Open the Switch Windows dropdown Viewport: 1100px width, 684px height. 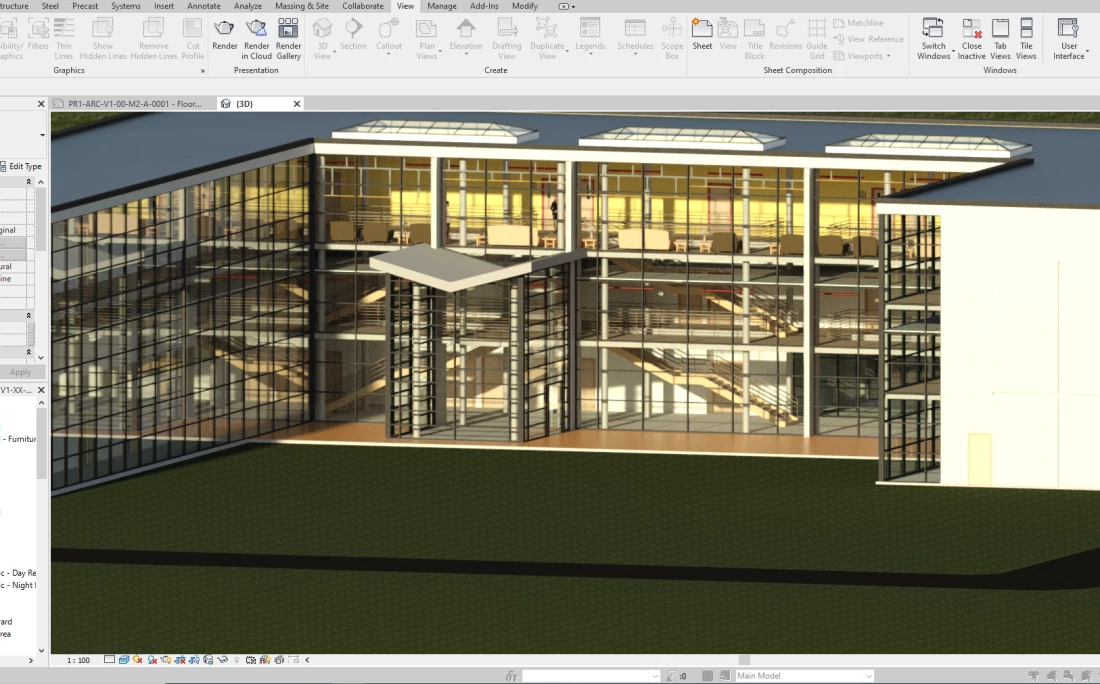coord(933,38)
